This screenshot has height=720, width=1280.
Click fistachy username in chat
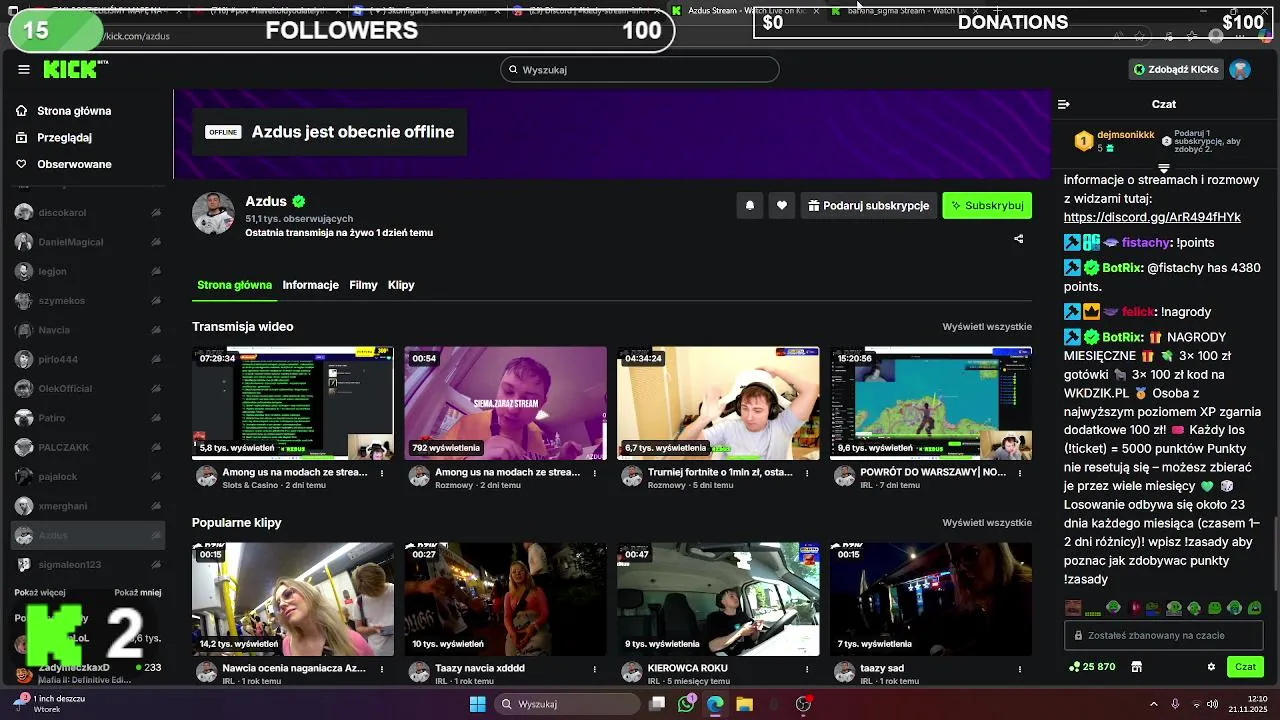tap(1146, 243)
